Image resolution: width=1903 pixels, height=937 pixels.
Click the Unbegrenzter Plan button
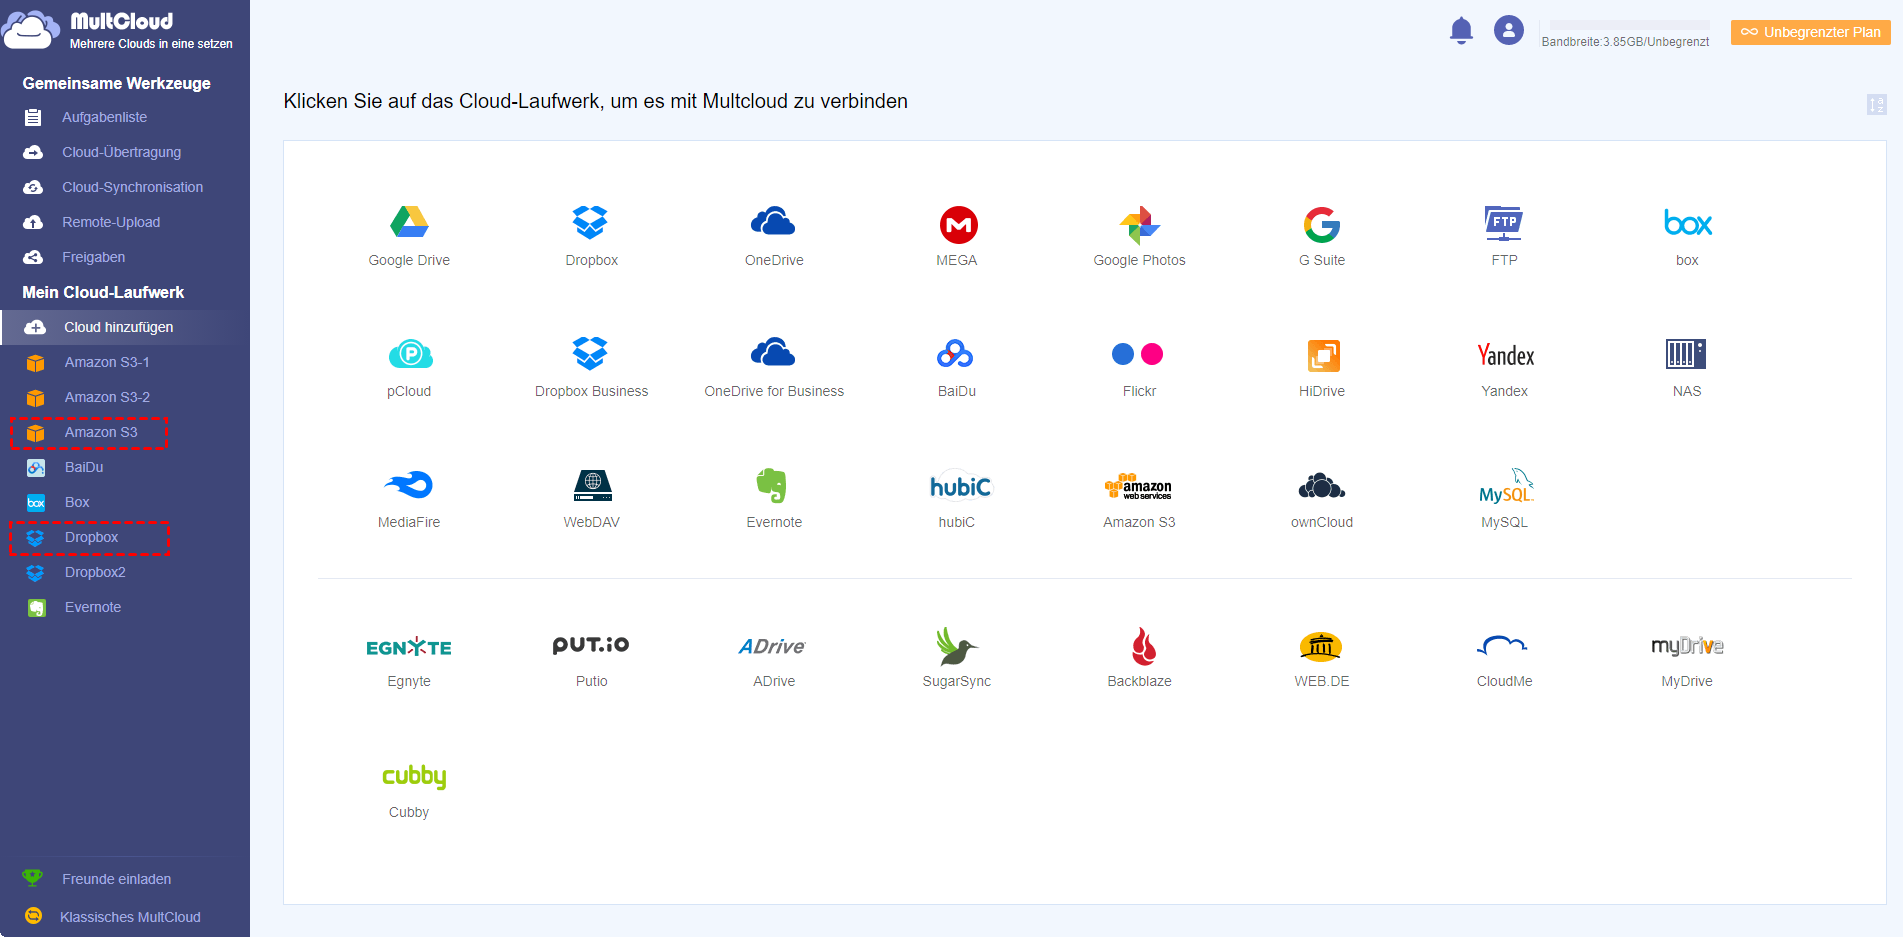tap(1811, 32)
